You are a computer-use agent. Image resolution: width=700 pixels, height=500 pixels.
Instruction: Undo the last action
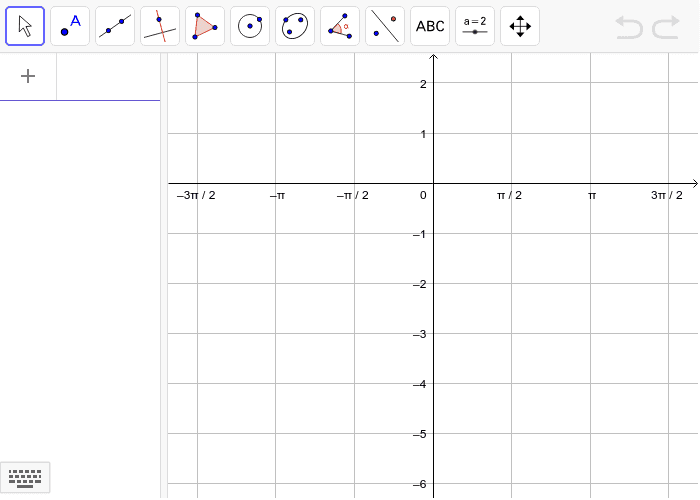click(629, 27)
